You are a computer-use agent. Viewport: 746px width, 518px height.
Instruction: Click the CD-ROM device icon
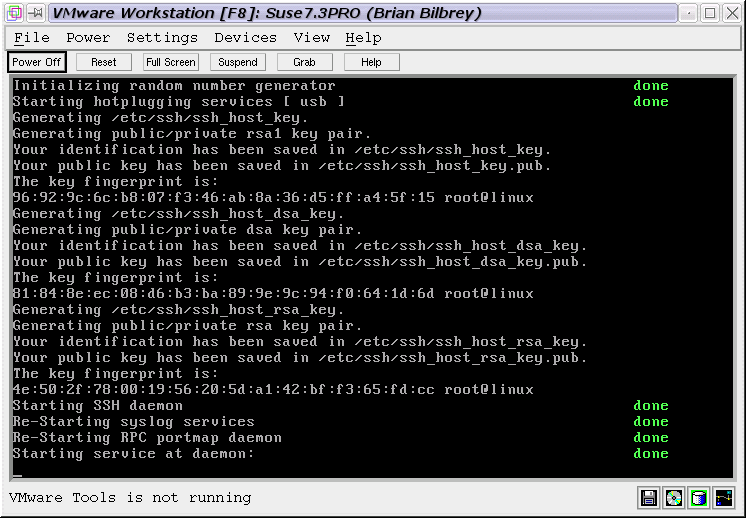[x=674, y=498]
